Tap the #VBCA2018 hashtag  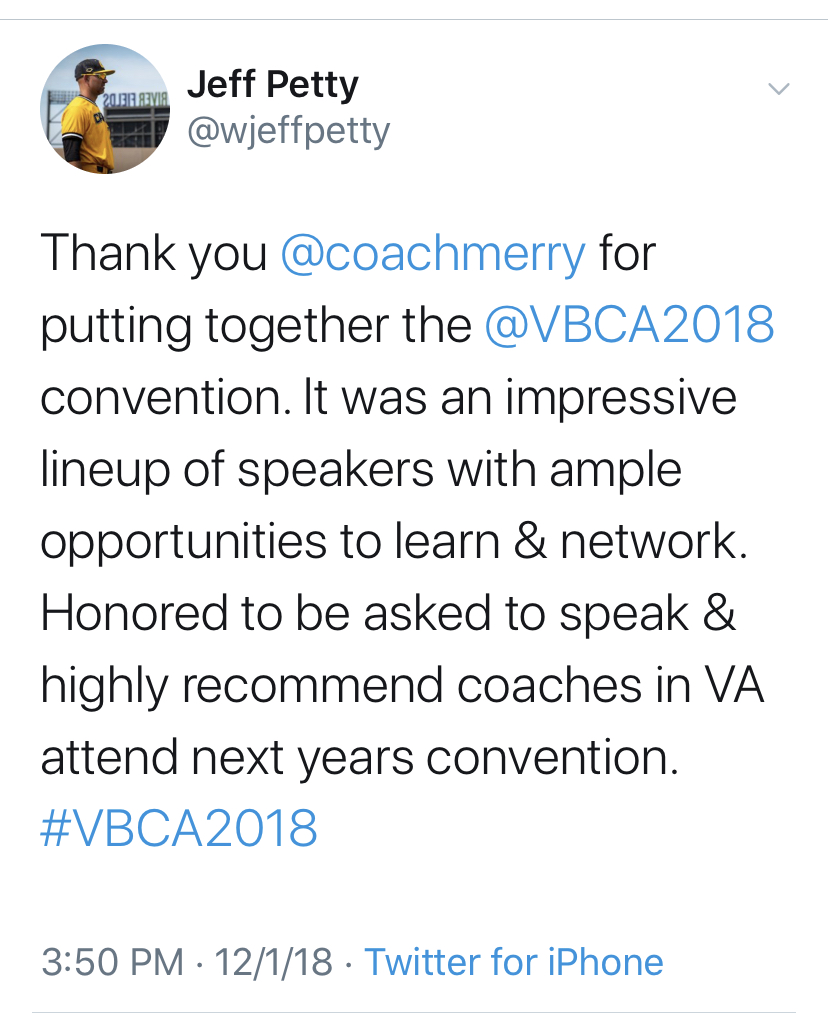(179, 828)
